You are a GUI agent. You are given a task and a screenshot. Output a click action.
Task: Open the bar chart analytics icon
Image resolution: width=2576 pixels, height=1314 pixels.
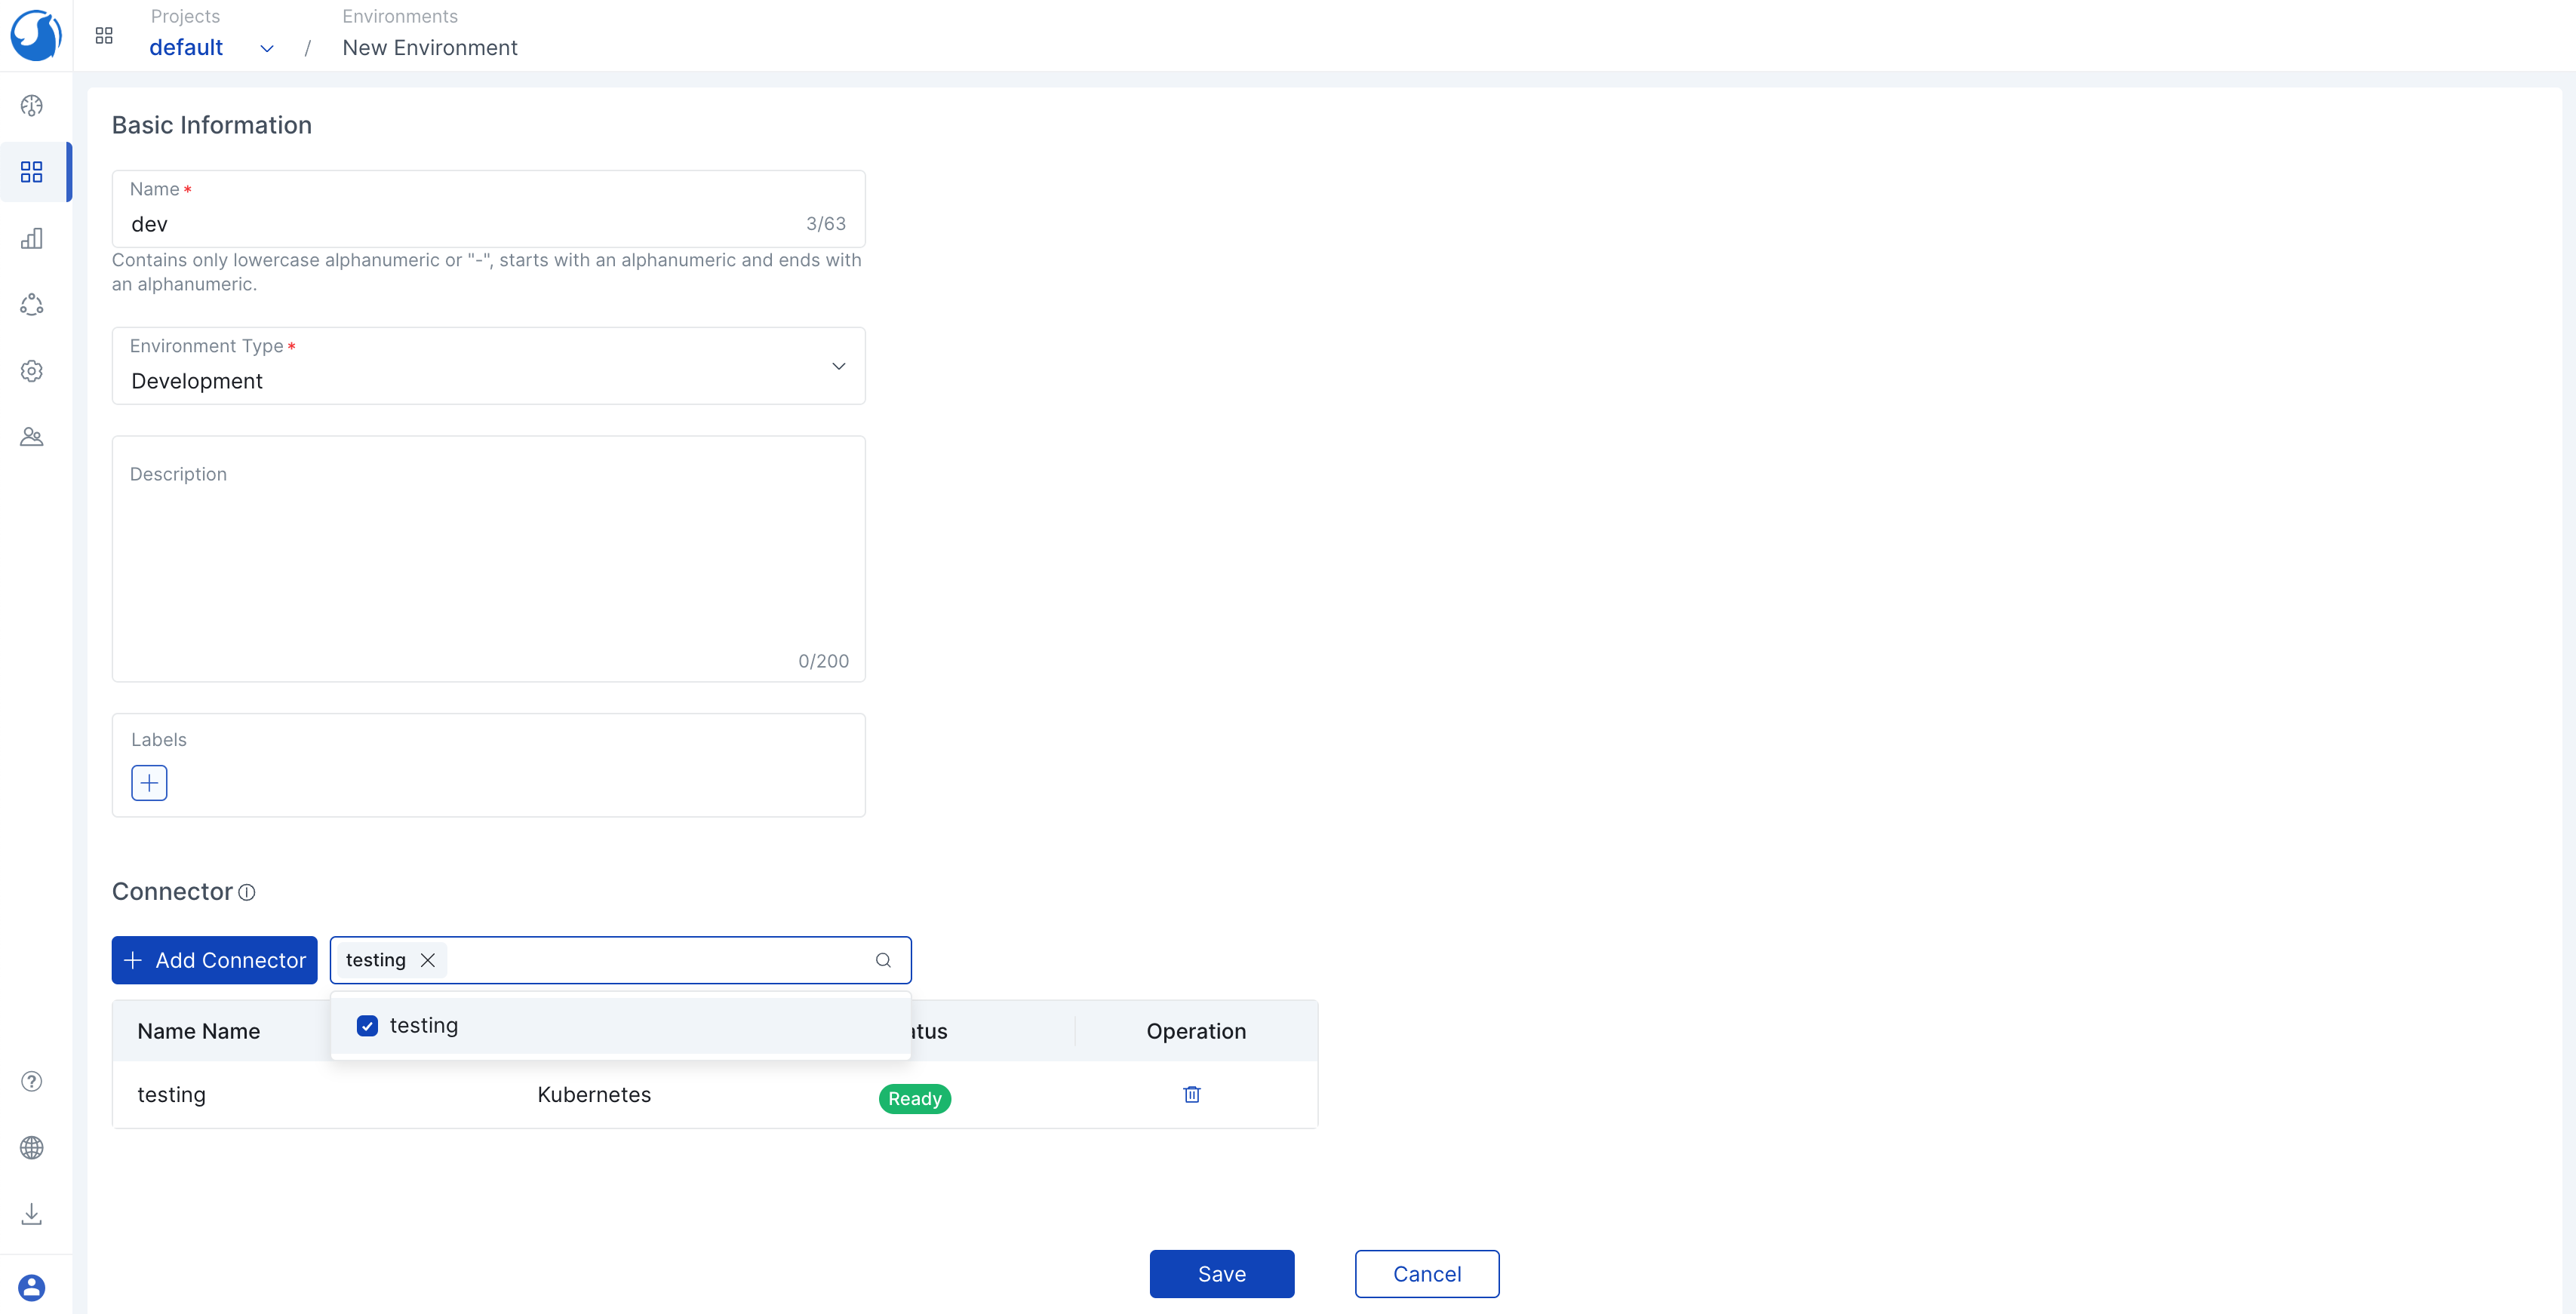point(32,238)
